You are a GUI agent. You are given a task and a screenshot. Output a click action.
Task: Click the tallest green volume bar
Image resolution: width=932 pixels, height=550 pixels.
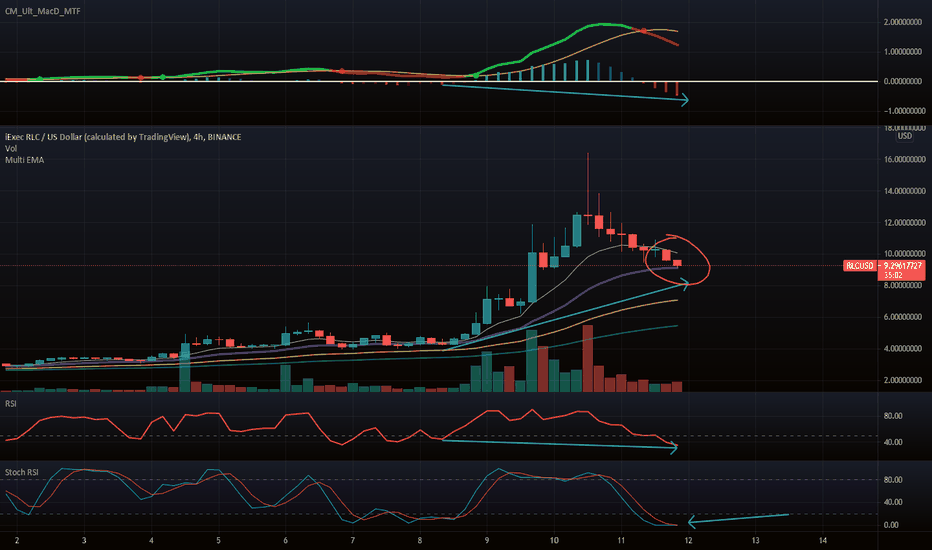click(531, 360)
